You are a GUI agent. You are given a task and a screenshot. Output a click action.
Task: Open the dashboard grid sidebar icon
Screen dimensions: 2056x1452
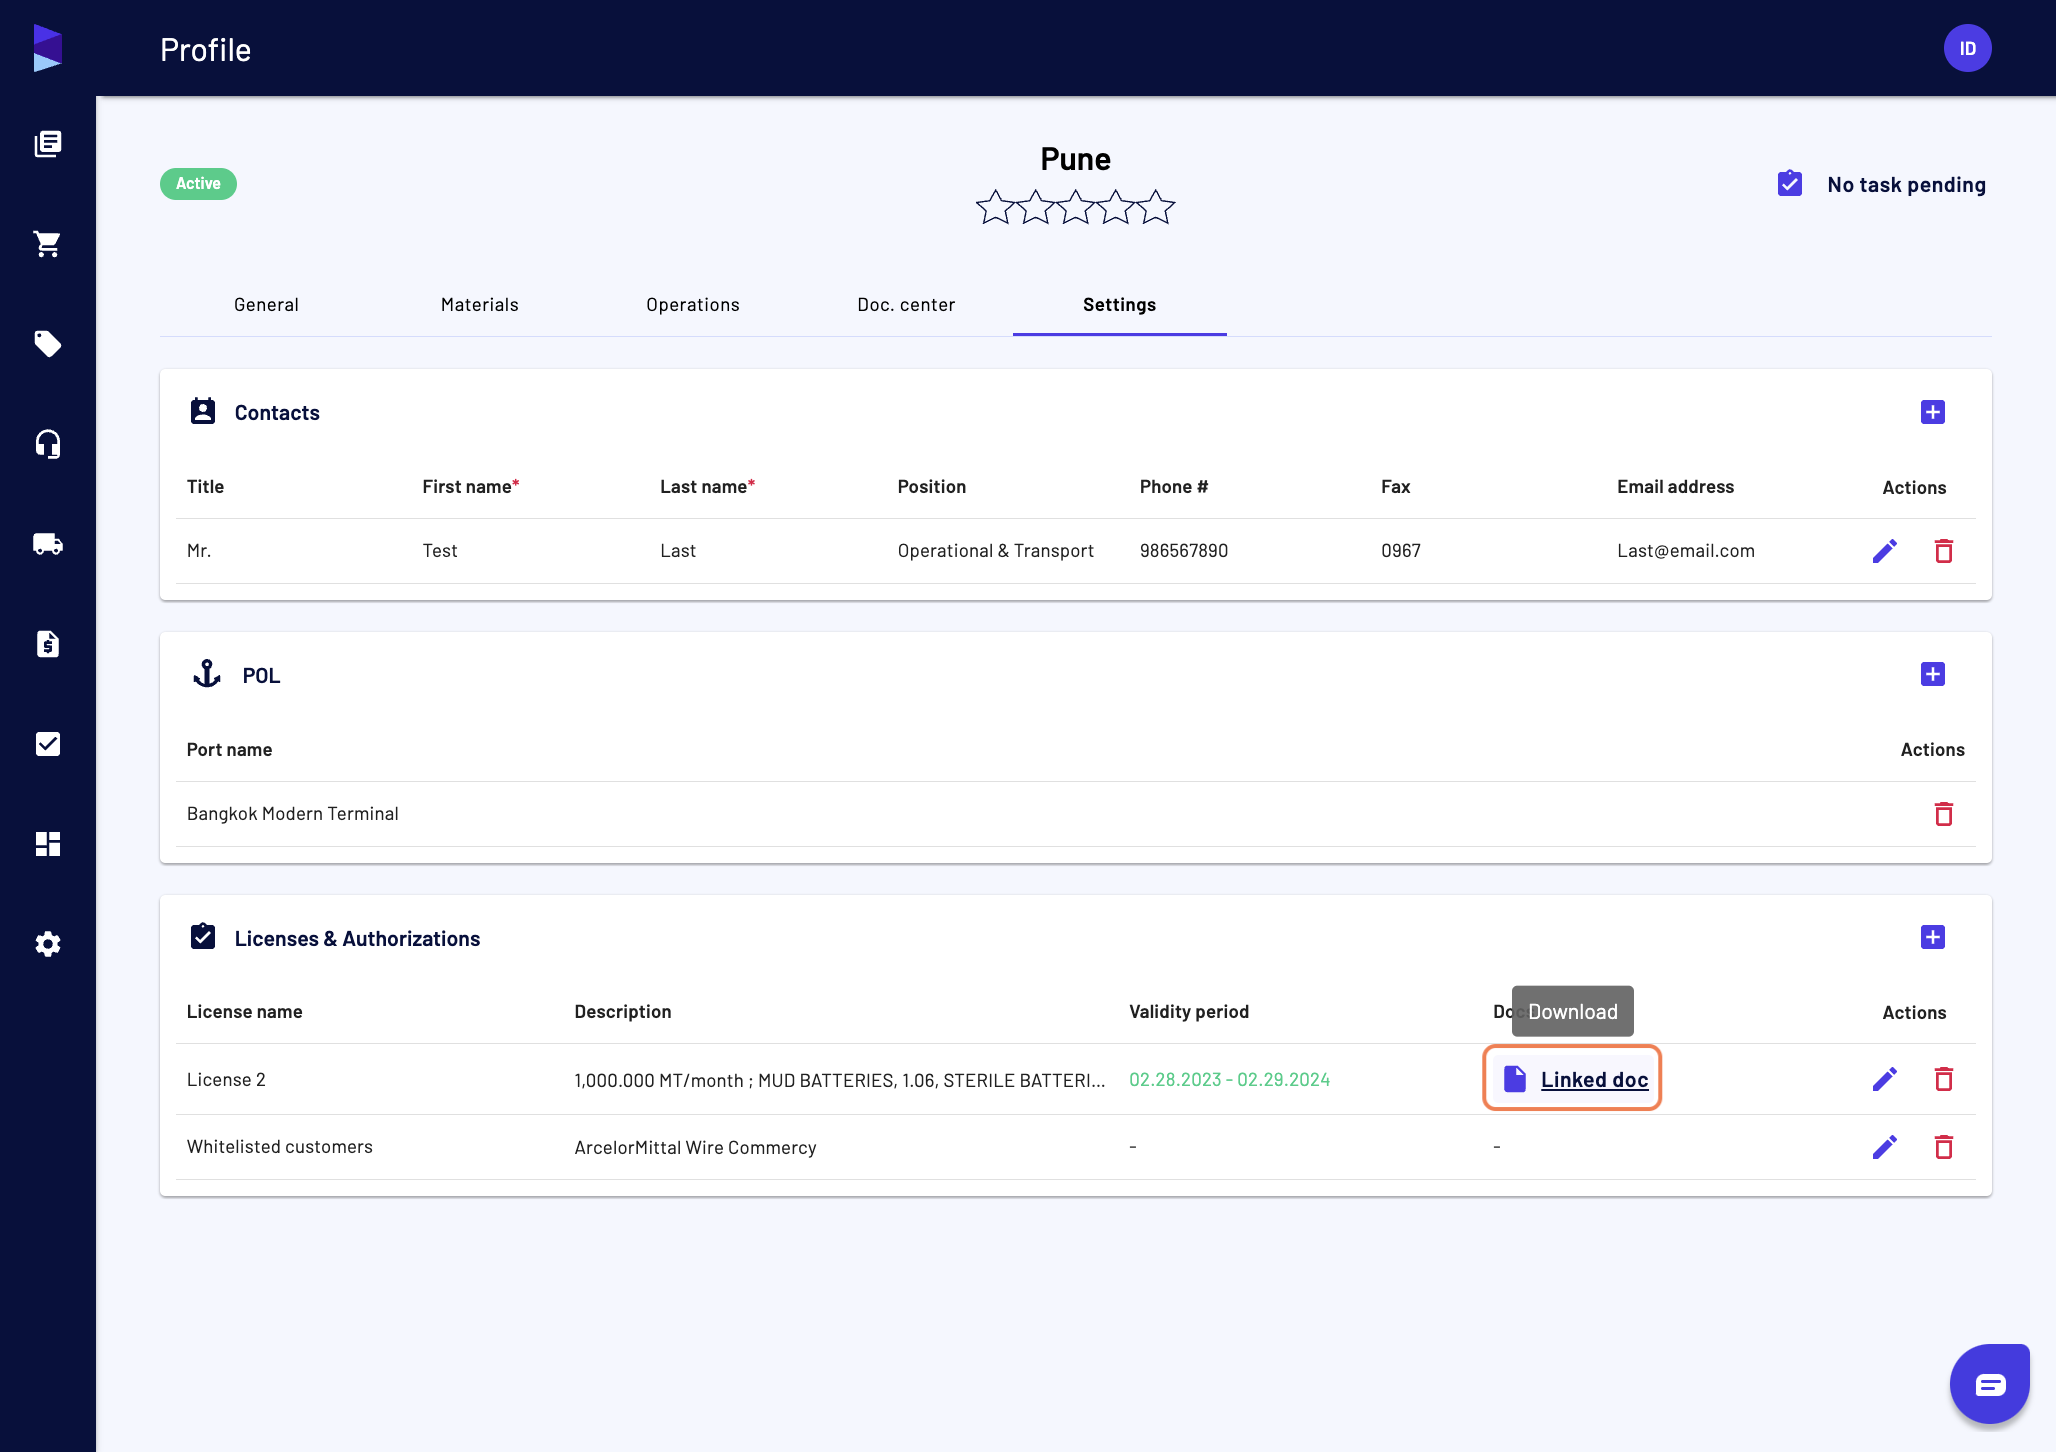(48, 844)
